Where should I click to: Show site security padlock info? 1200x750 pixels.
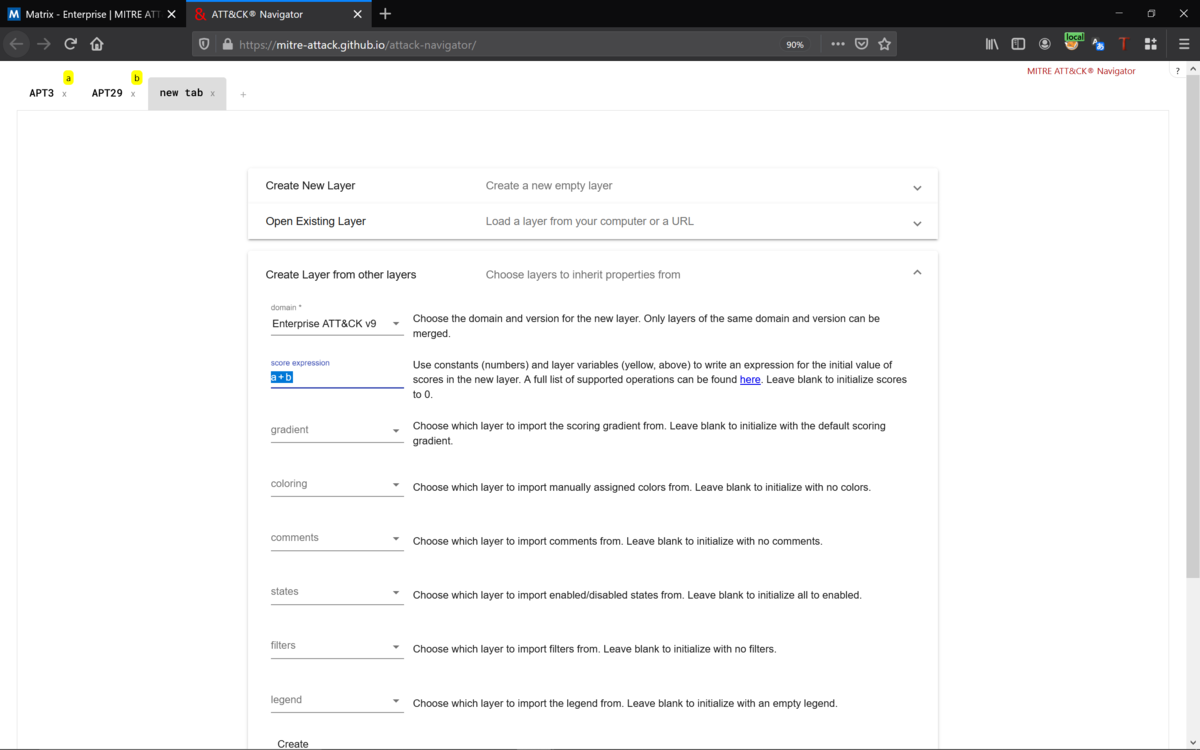[227, 44]
